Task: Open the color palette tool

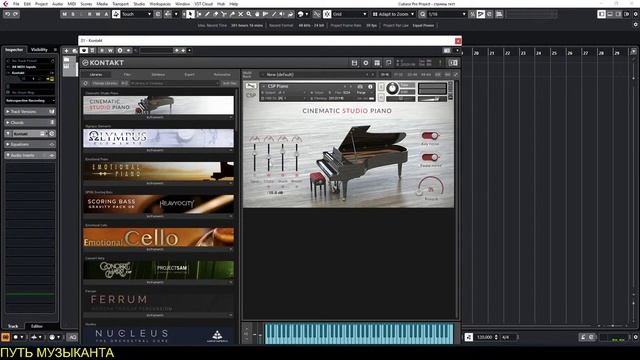Action: point(302,14)
